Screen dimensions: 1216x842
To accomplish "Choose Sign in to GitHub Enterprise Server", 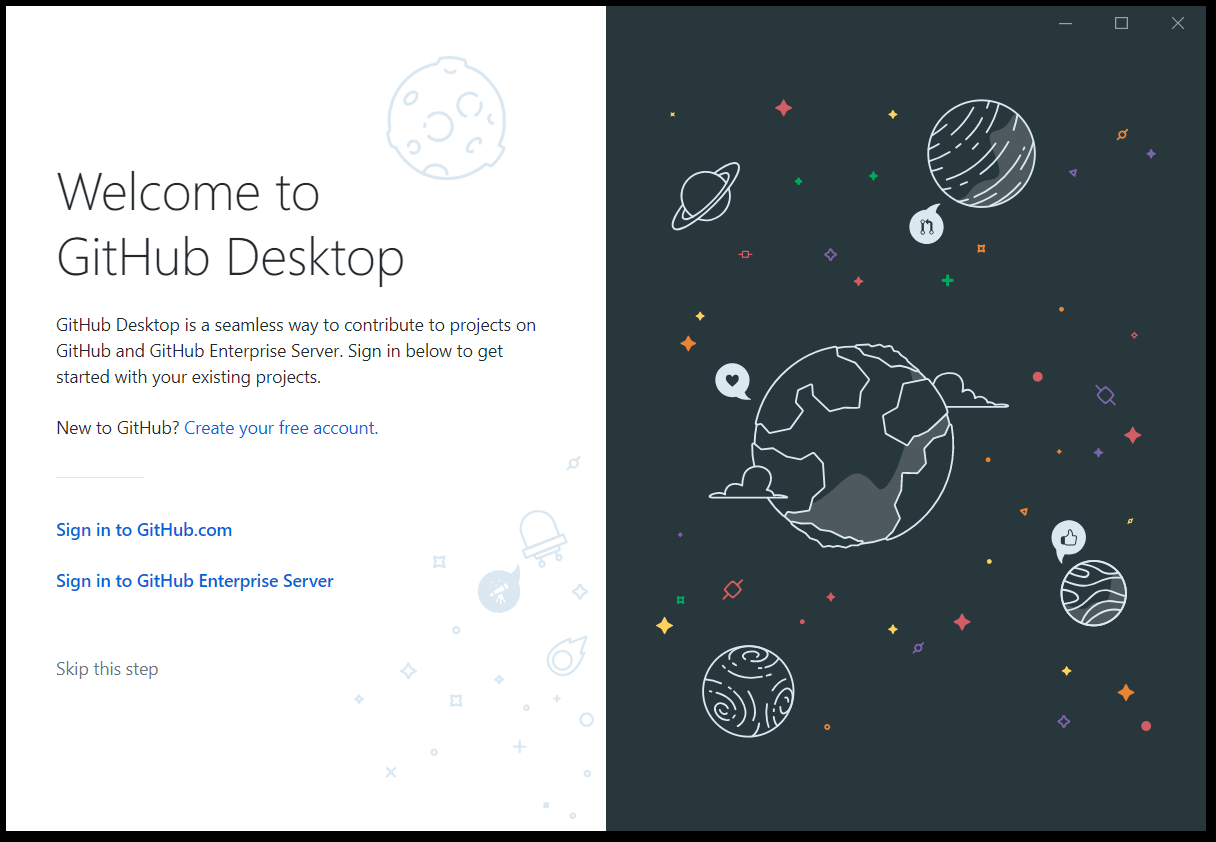I will (x=195, y=581).
